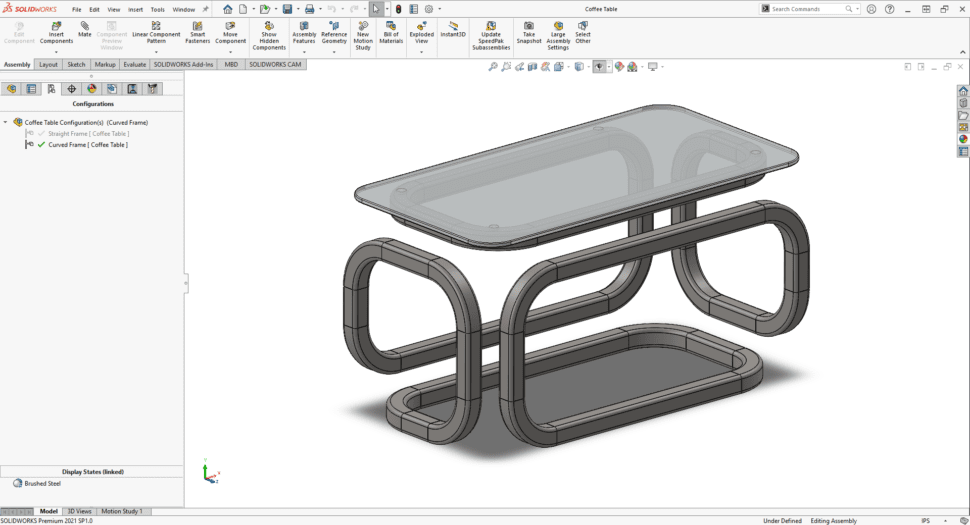Screen dimensions: 970x525
Task: Select the Mate tool
Action: click(85, 29)
